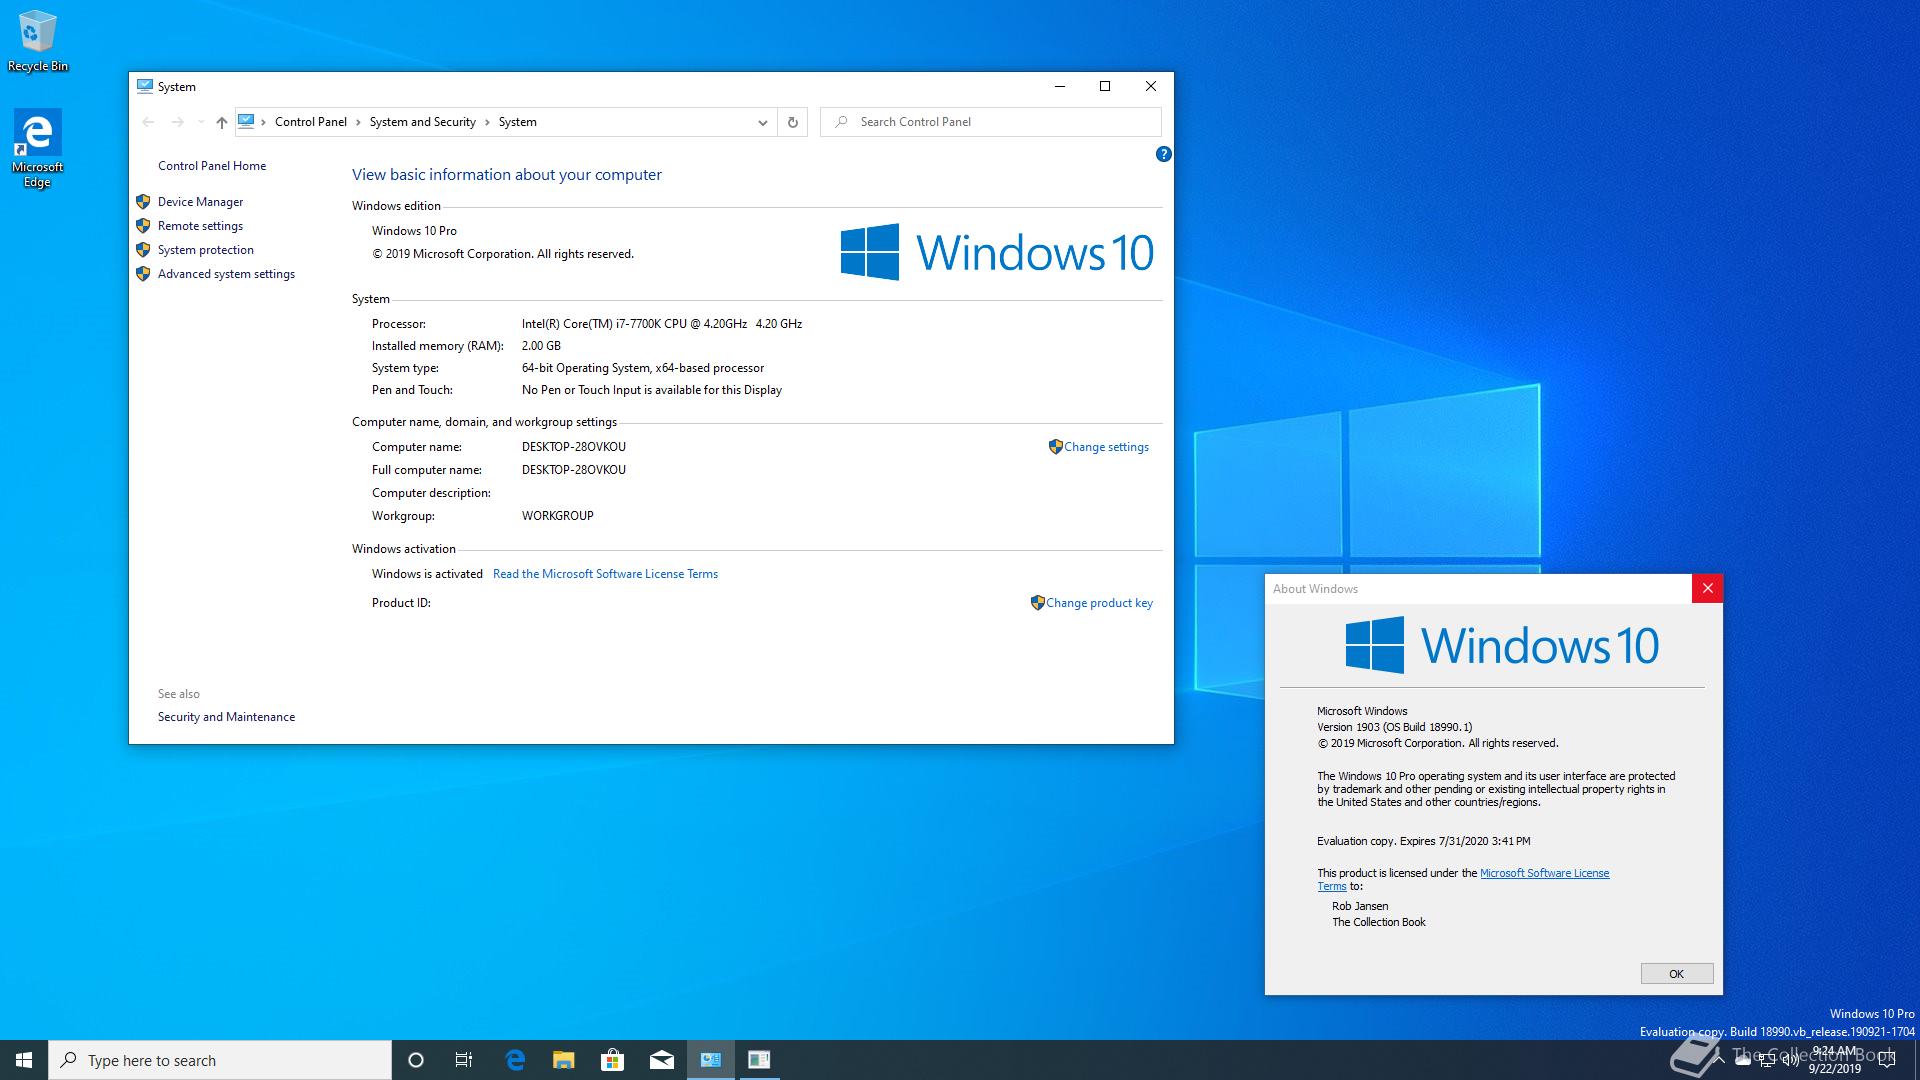The height and width of the screenshot is (1080, 1920).
Task: Open Microsoft Software License Terms in About Windows
Action: [1544, 873]
